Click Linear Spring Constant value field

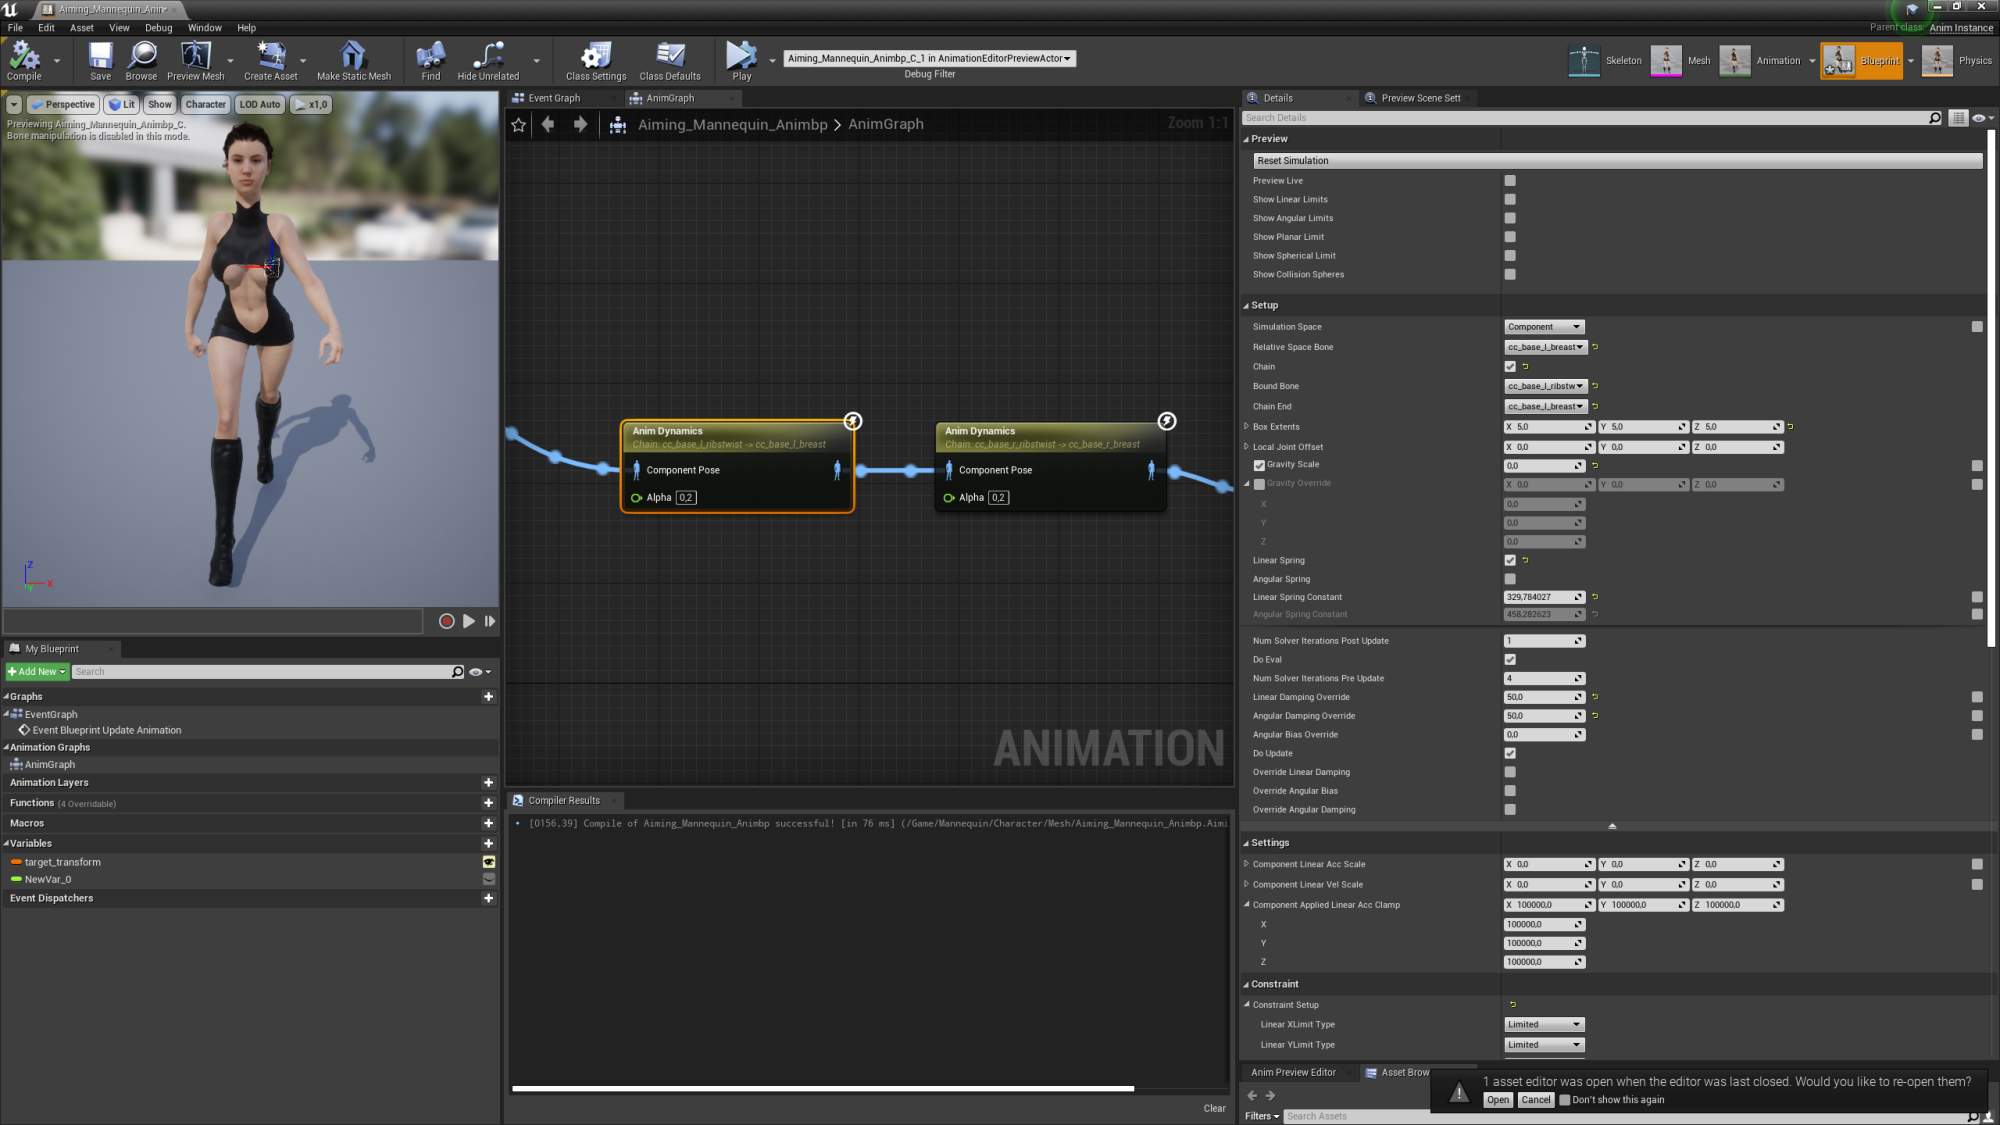1544,597
